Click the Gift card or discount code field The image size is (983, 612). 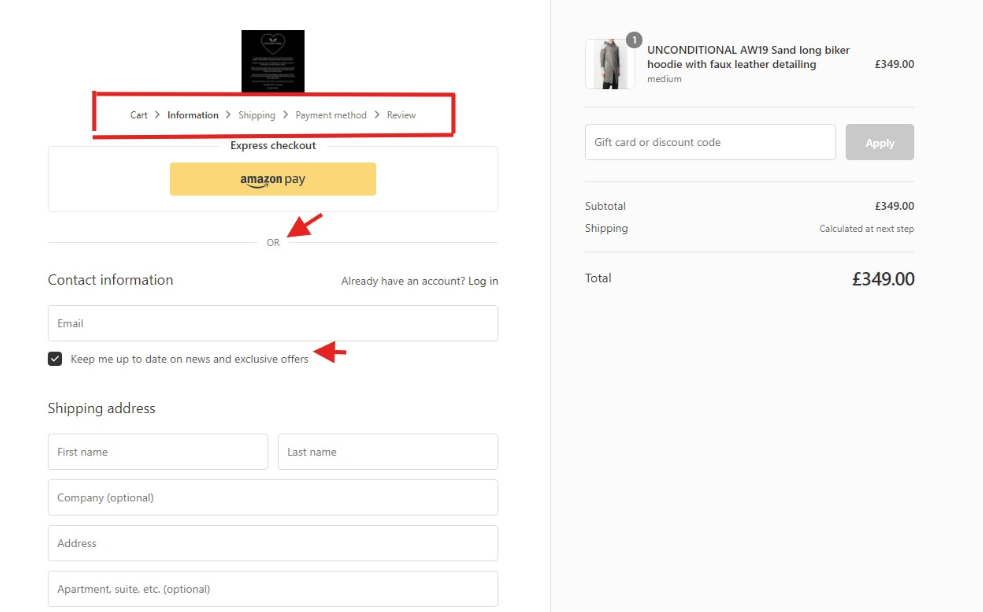coord(709,142)
